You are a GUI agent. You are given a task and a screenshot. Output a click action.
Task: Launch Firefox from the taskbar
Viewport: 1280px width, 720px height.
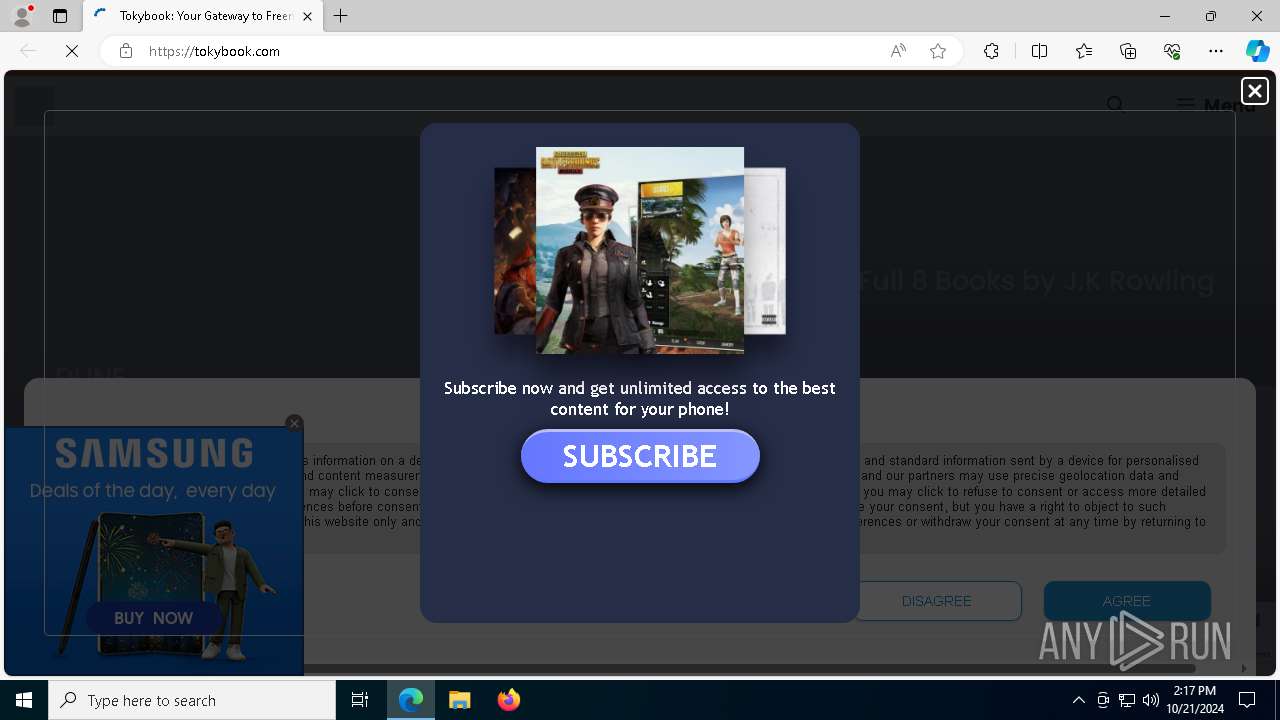508,700
